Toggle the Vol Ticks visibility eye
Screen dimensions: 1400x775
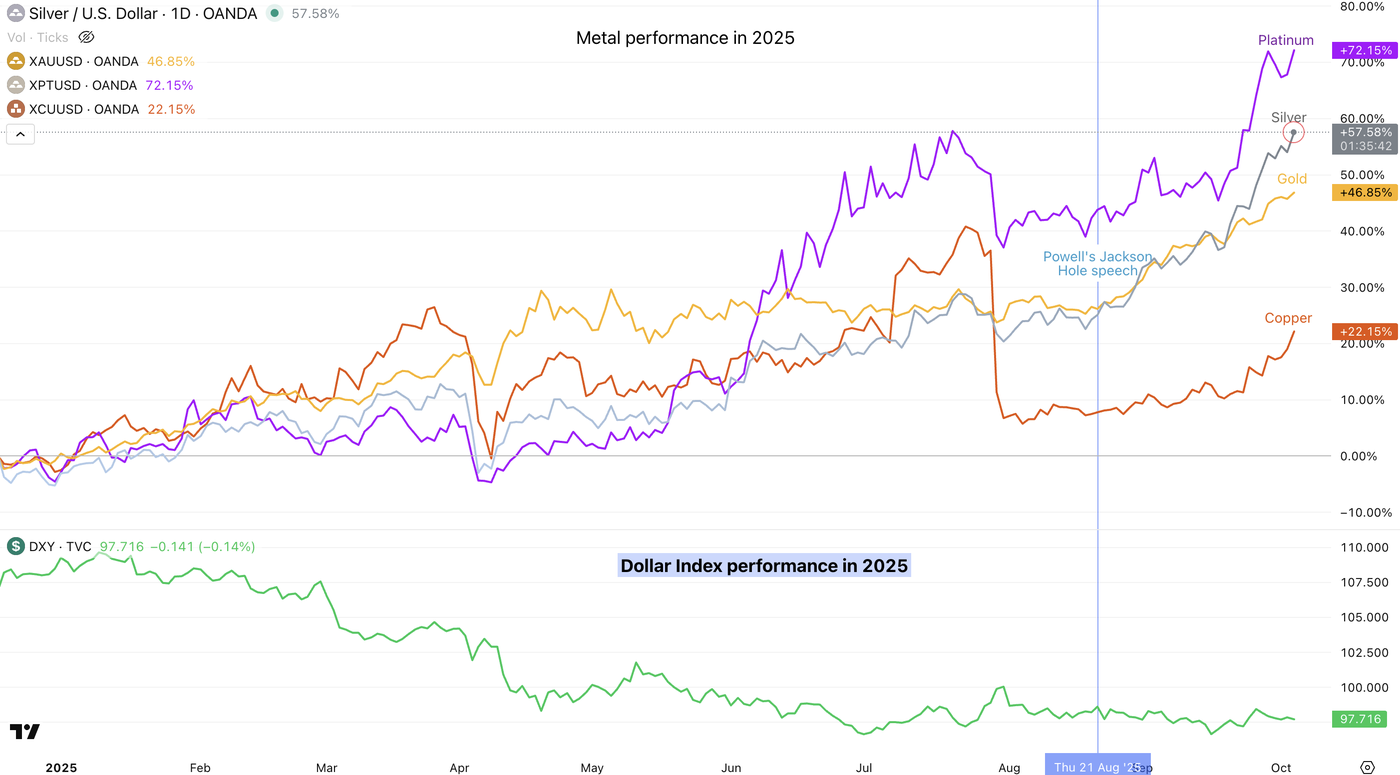coord(86,37)
